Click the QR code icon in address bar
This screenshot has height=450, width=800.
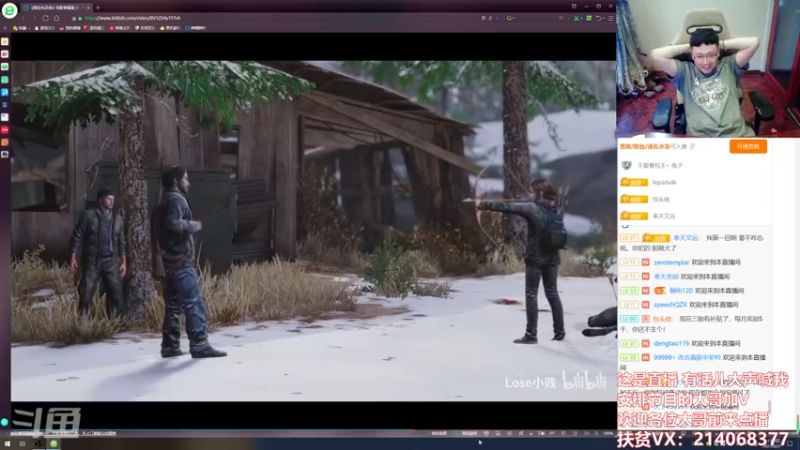pos(484,18)
